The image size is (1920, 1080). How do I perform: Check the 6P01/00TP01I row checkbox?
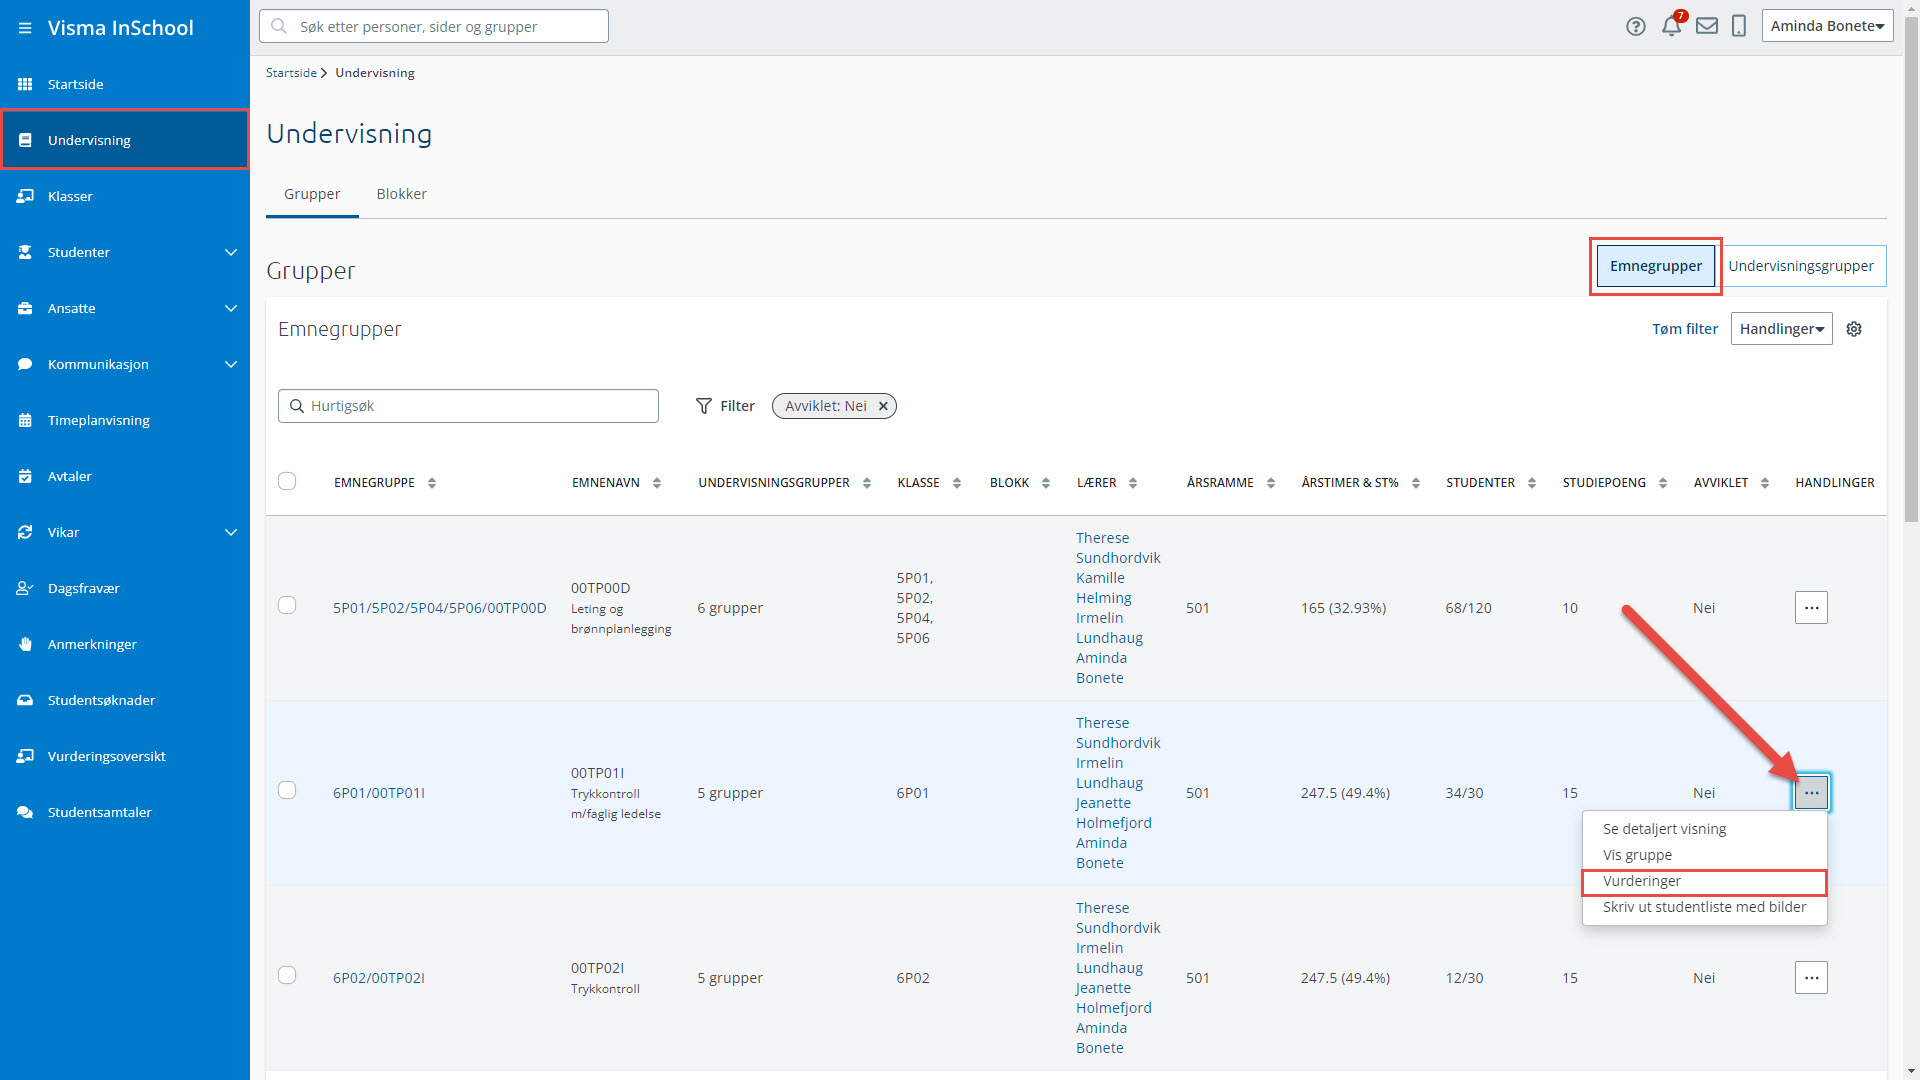pyautogui.click(x=287, y=790)
